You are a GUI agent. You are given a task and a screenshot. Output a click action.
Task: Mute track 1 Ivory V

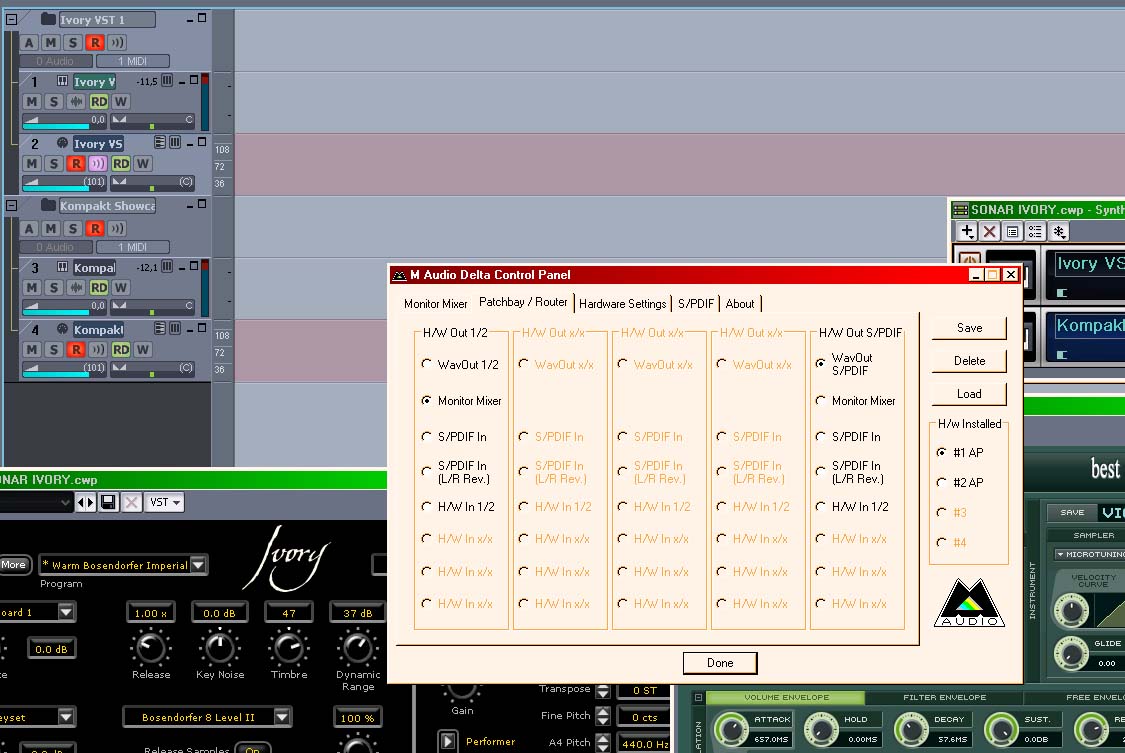coord(32,102)
